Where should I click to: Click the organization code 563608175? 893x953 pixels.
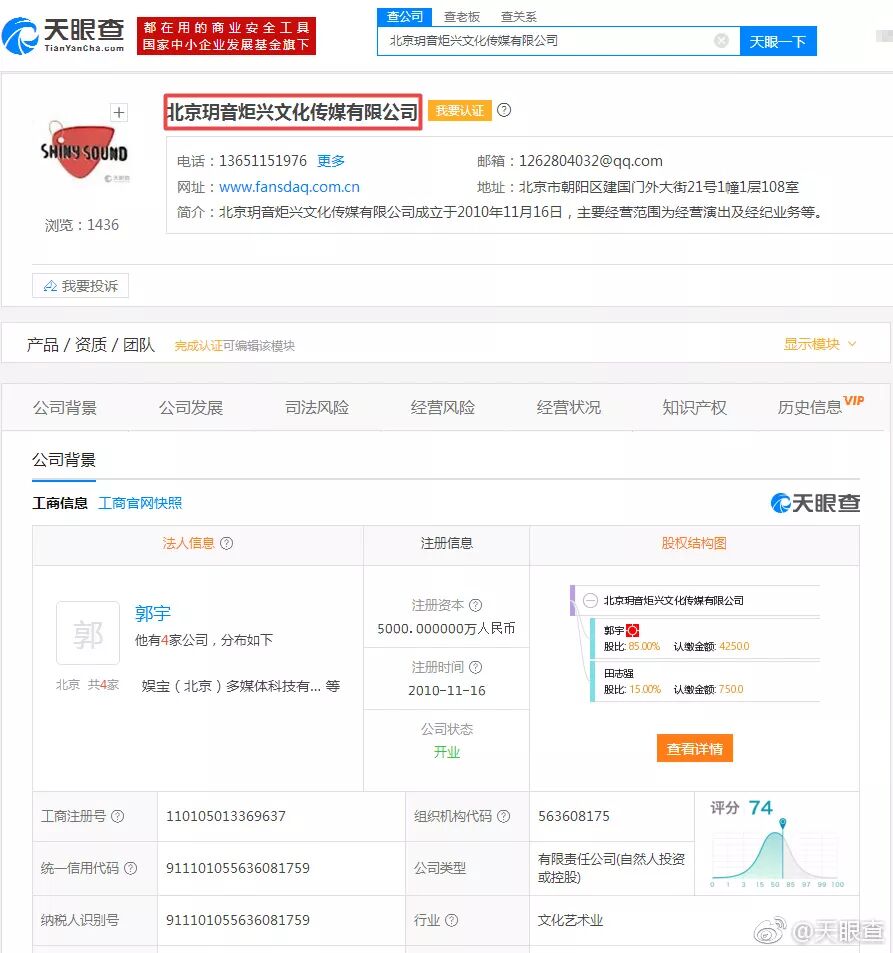click(574, 816)
